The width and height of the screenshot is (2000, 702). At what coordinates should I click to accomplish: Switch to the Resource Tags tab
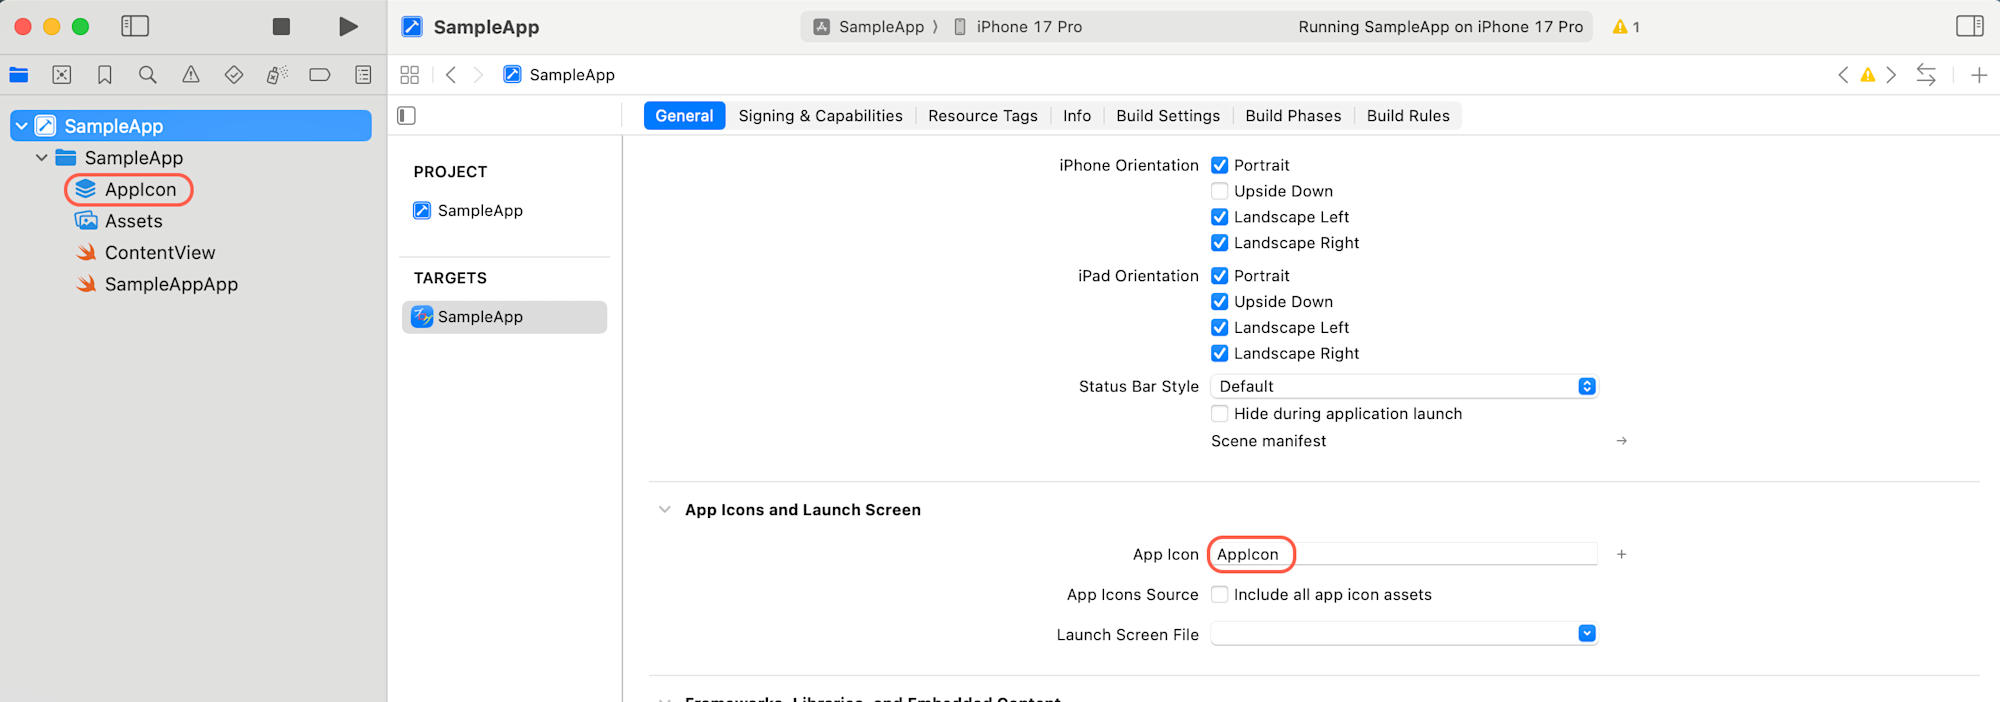[983, 116]
